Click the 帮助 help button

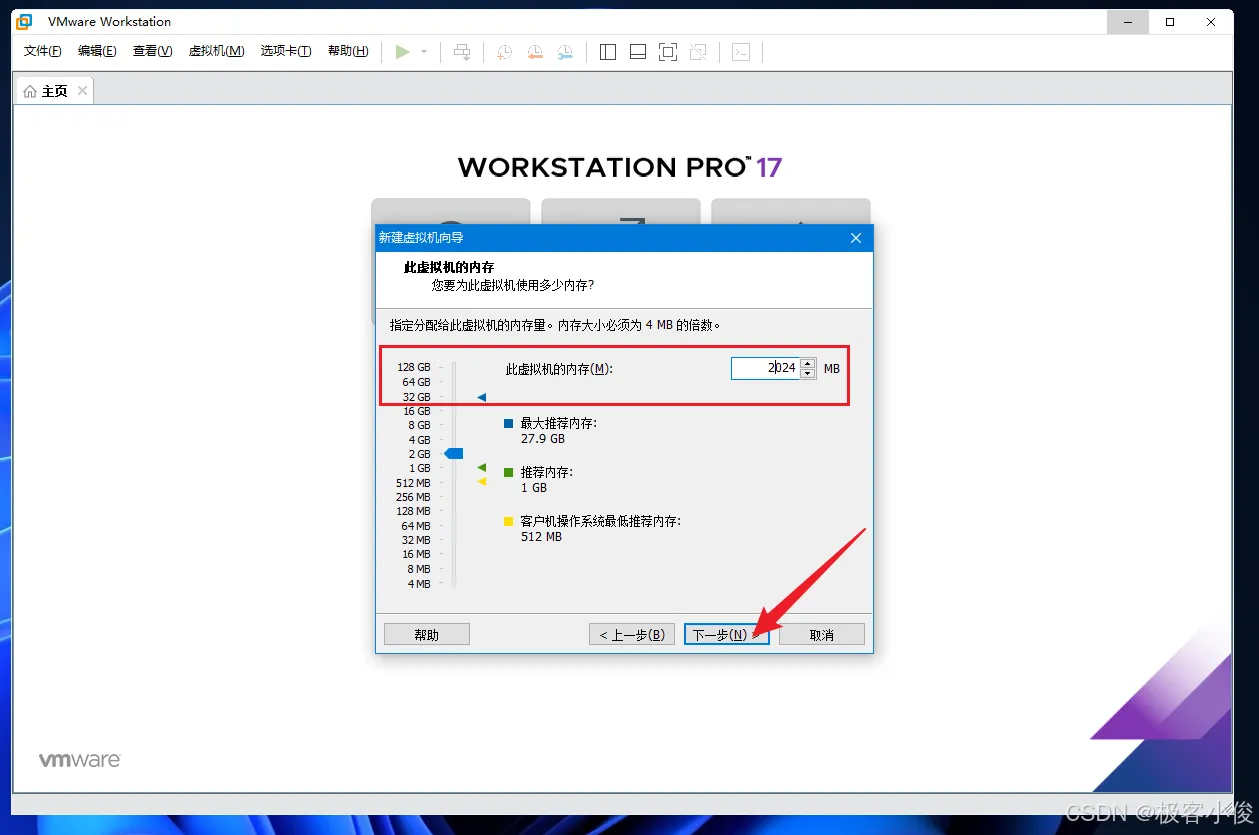427,634
